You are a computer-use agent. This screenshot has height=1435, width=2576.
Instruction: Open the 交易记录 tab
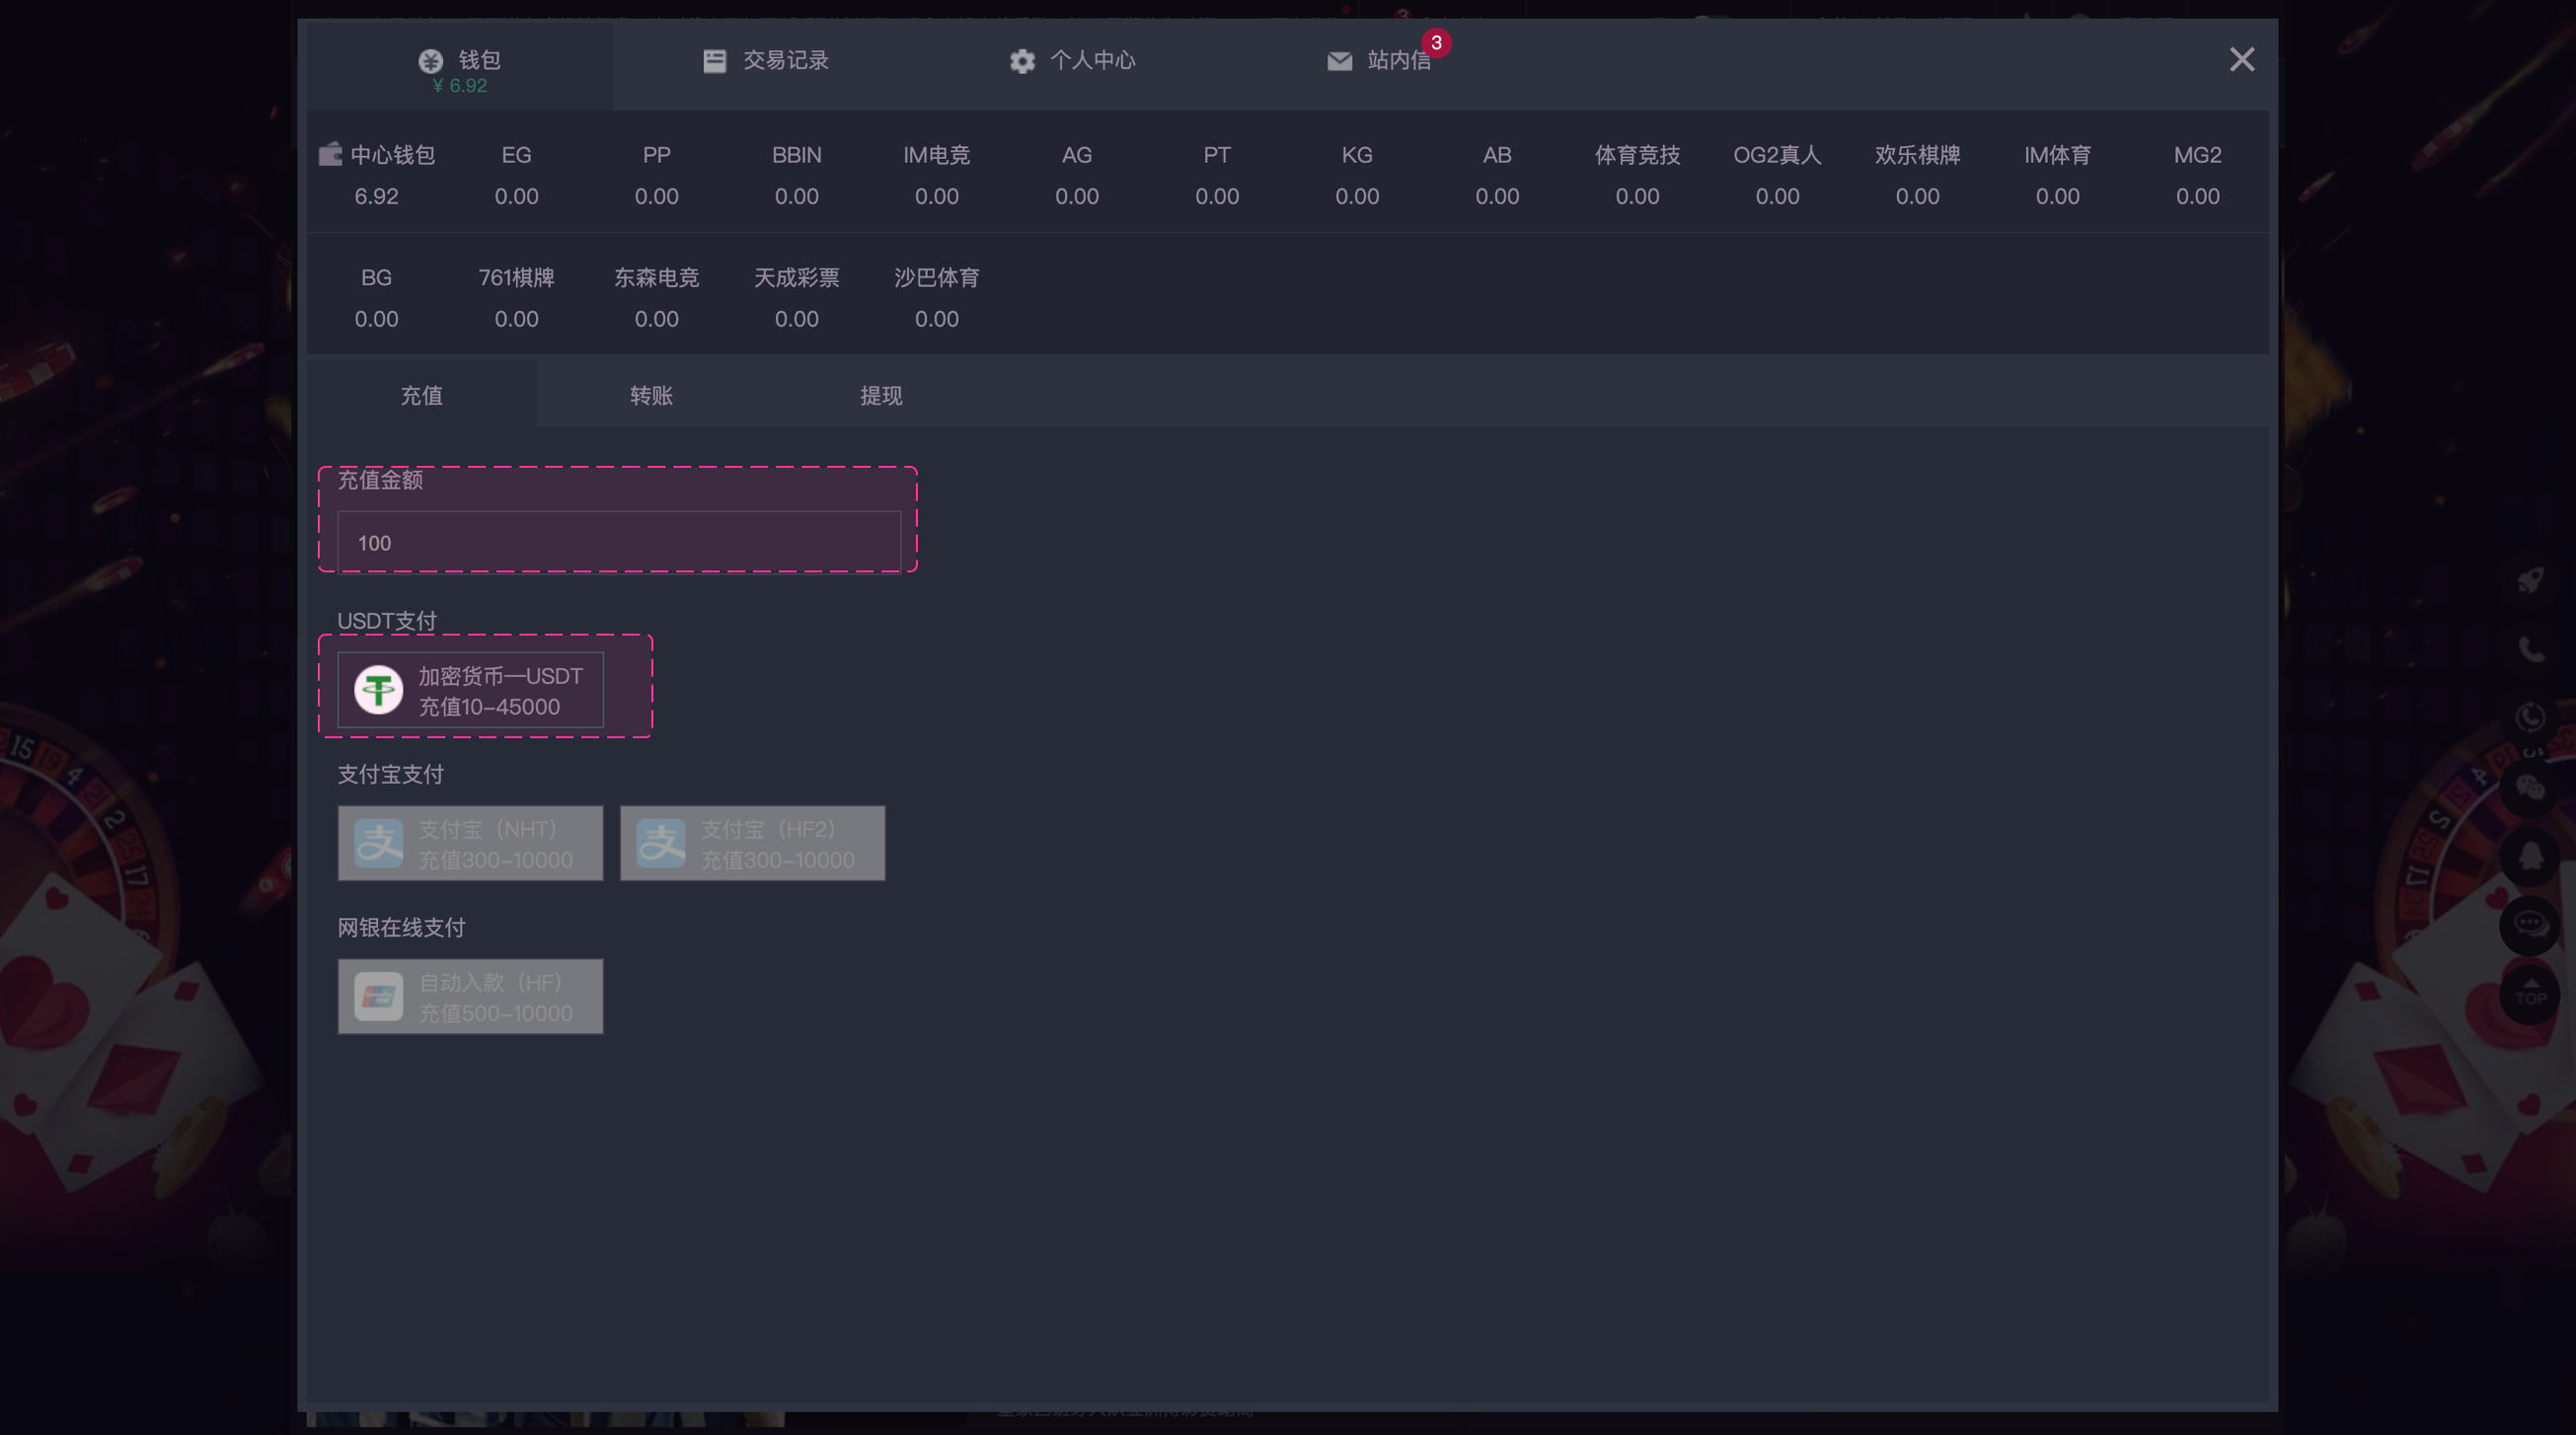[x=766, y=61]
